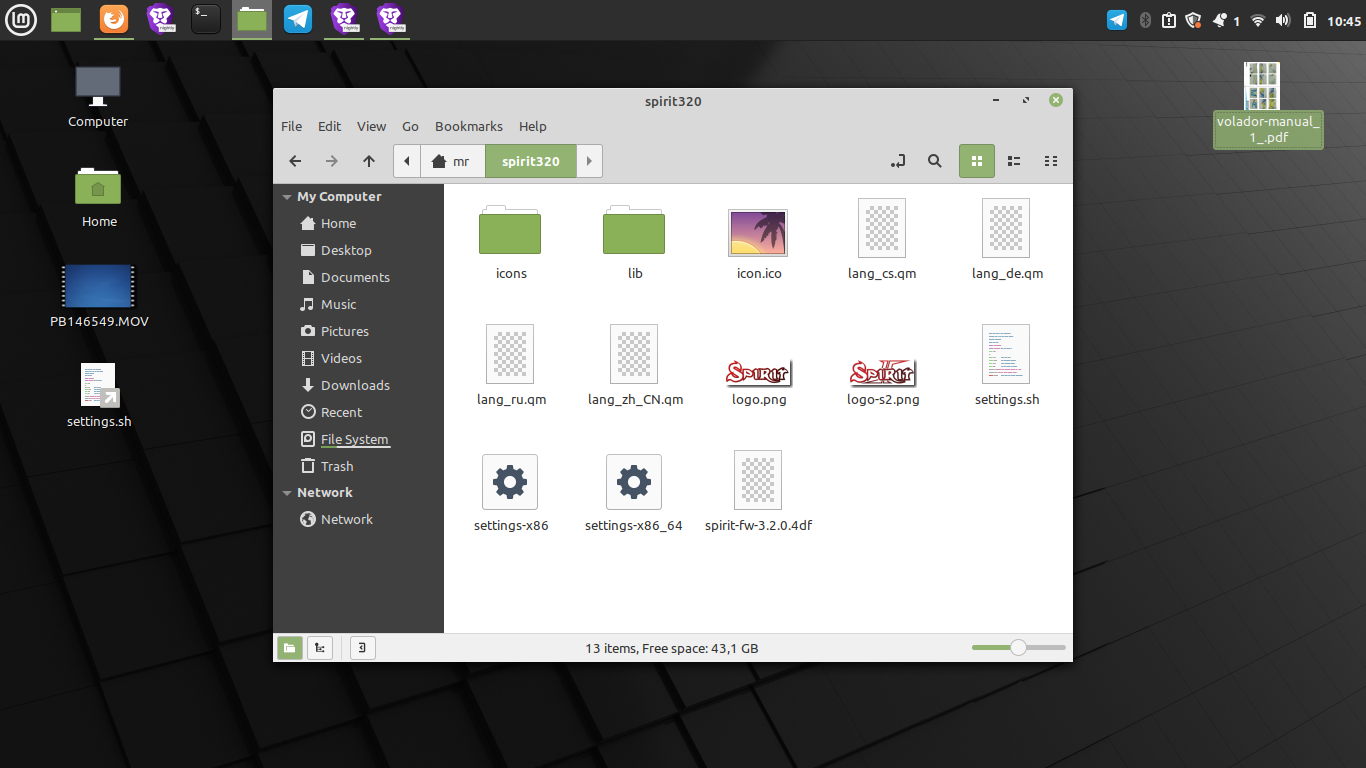1366x768 pixels.
Task: Click the mr home path button
Action: coord(451,161)
